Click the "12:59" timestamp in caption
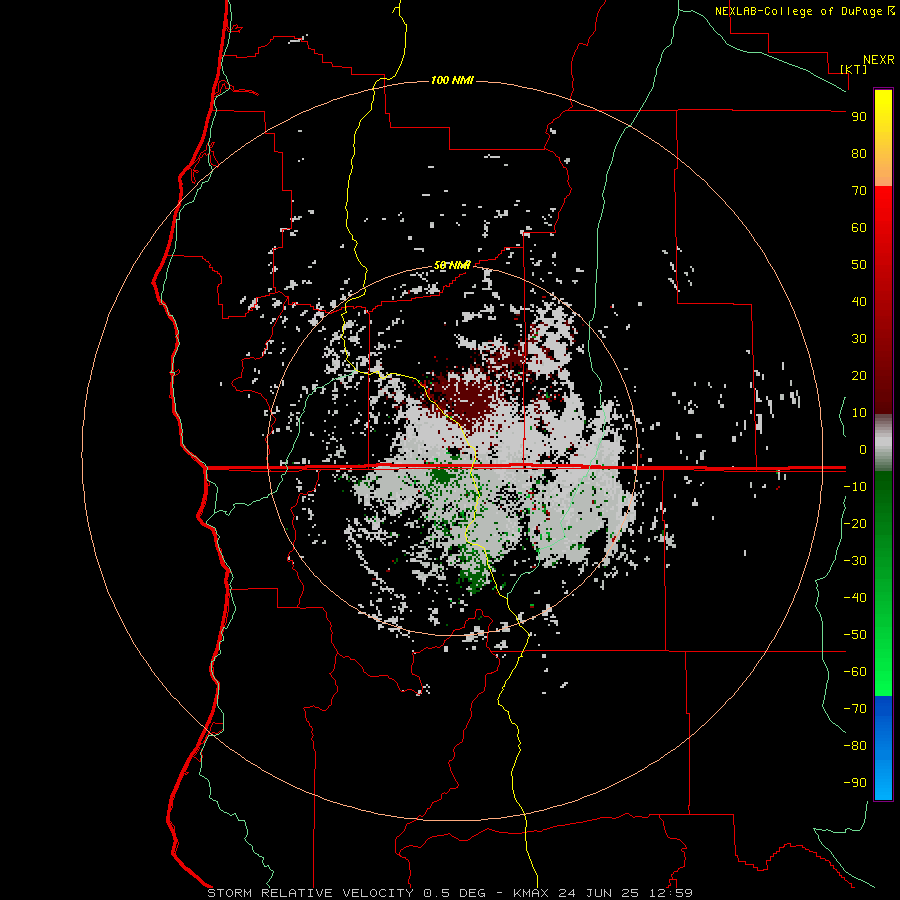This screenshot has width=900, height=900. 671,893
